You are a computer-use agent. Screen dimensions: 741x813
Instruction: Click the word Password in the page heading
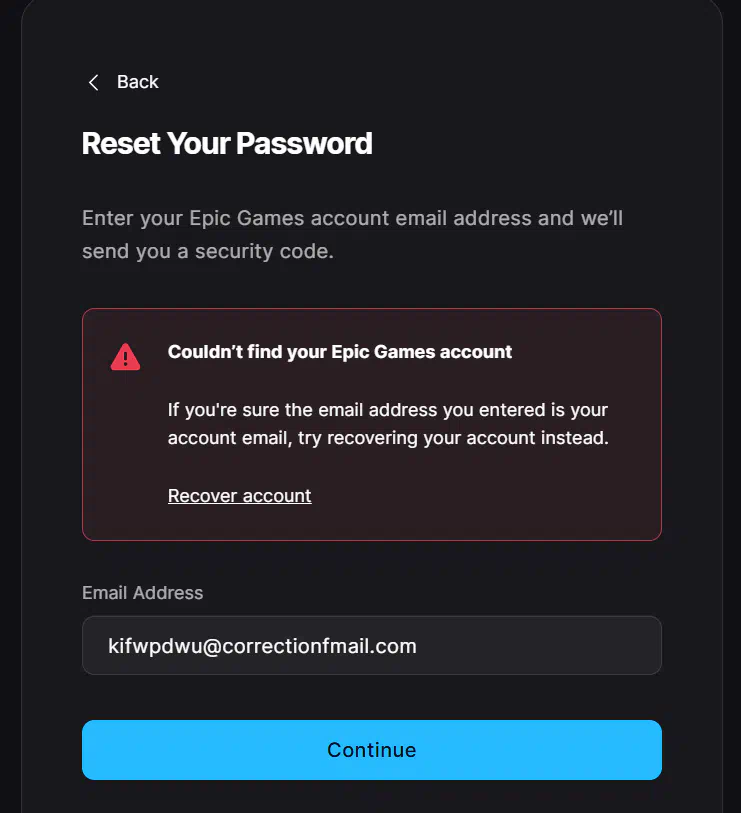[x=304, y=143]
